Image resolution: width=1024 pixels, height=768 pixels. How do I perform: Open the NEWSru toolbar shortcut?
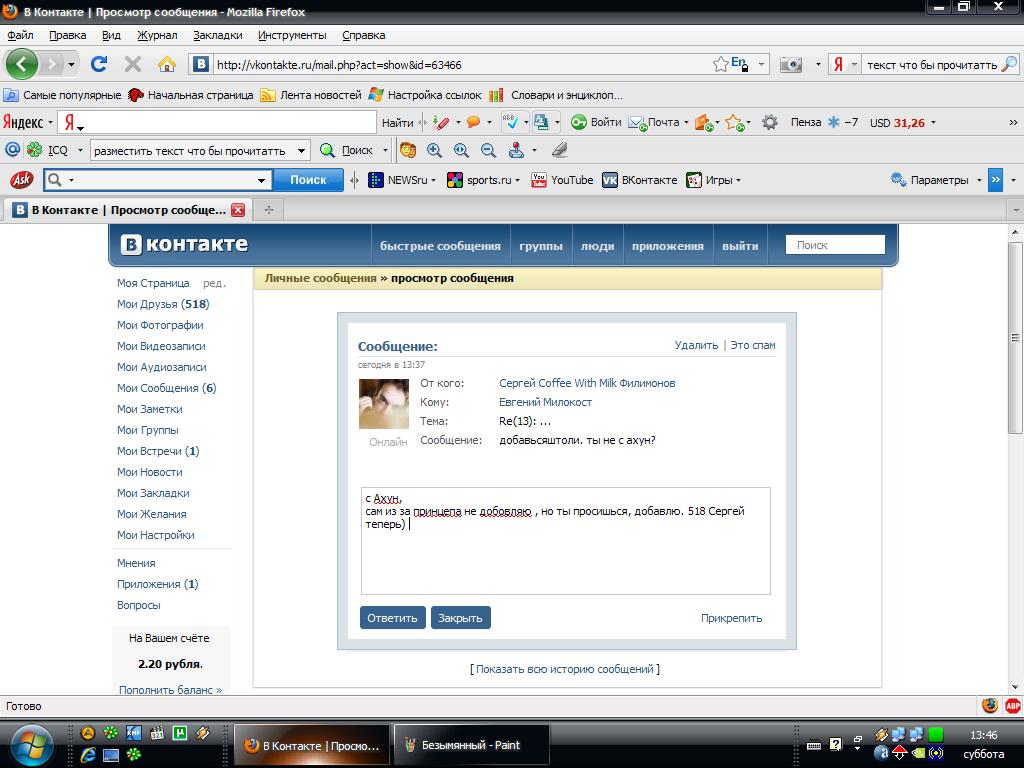pyautogui.click(x=402, y=180)
